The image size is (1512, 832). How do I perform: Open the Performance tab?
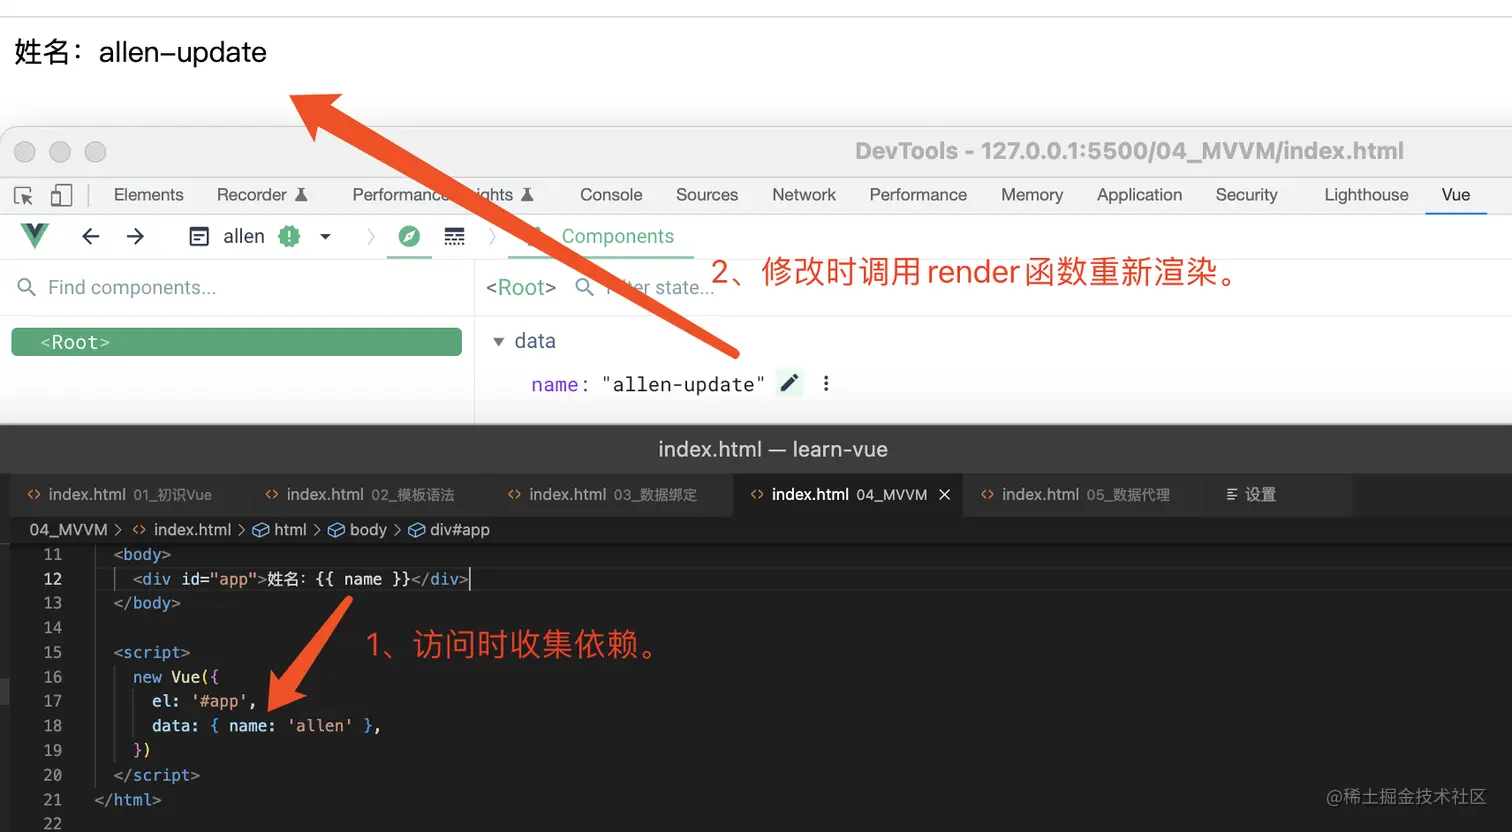(x=918, y=195)
